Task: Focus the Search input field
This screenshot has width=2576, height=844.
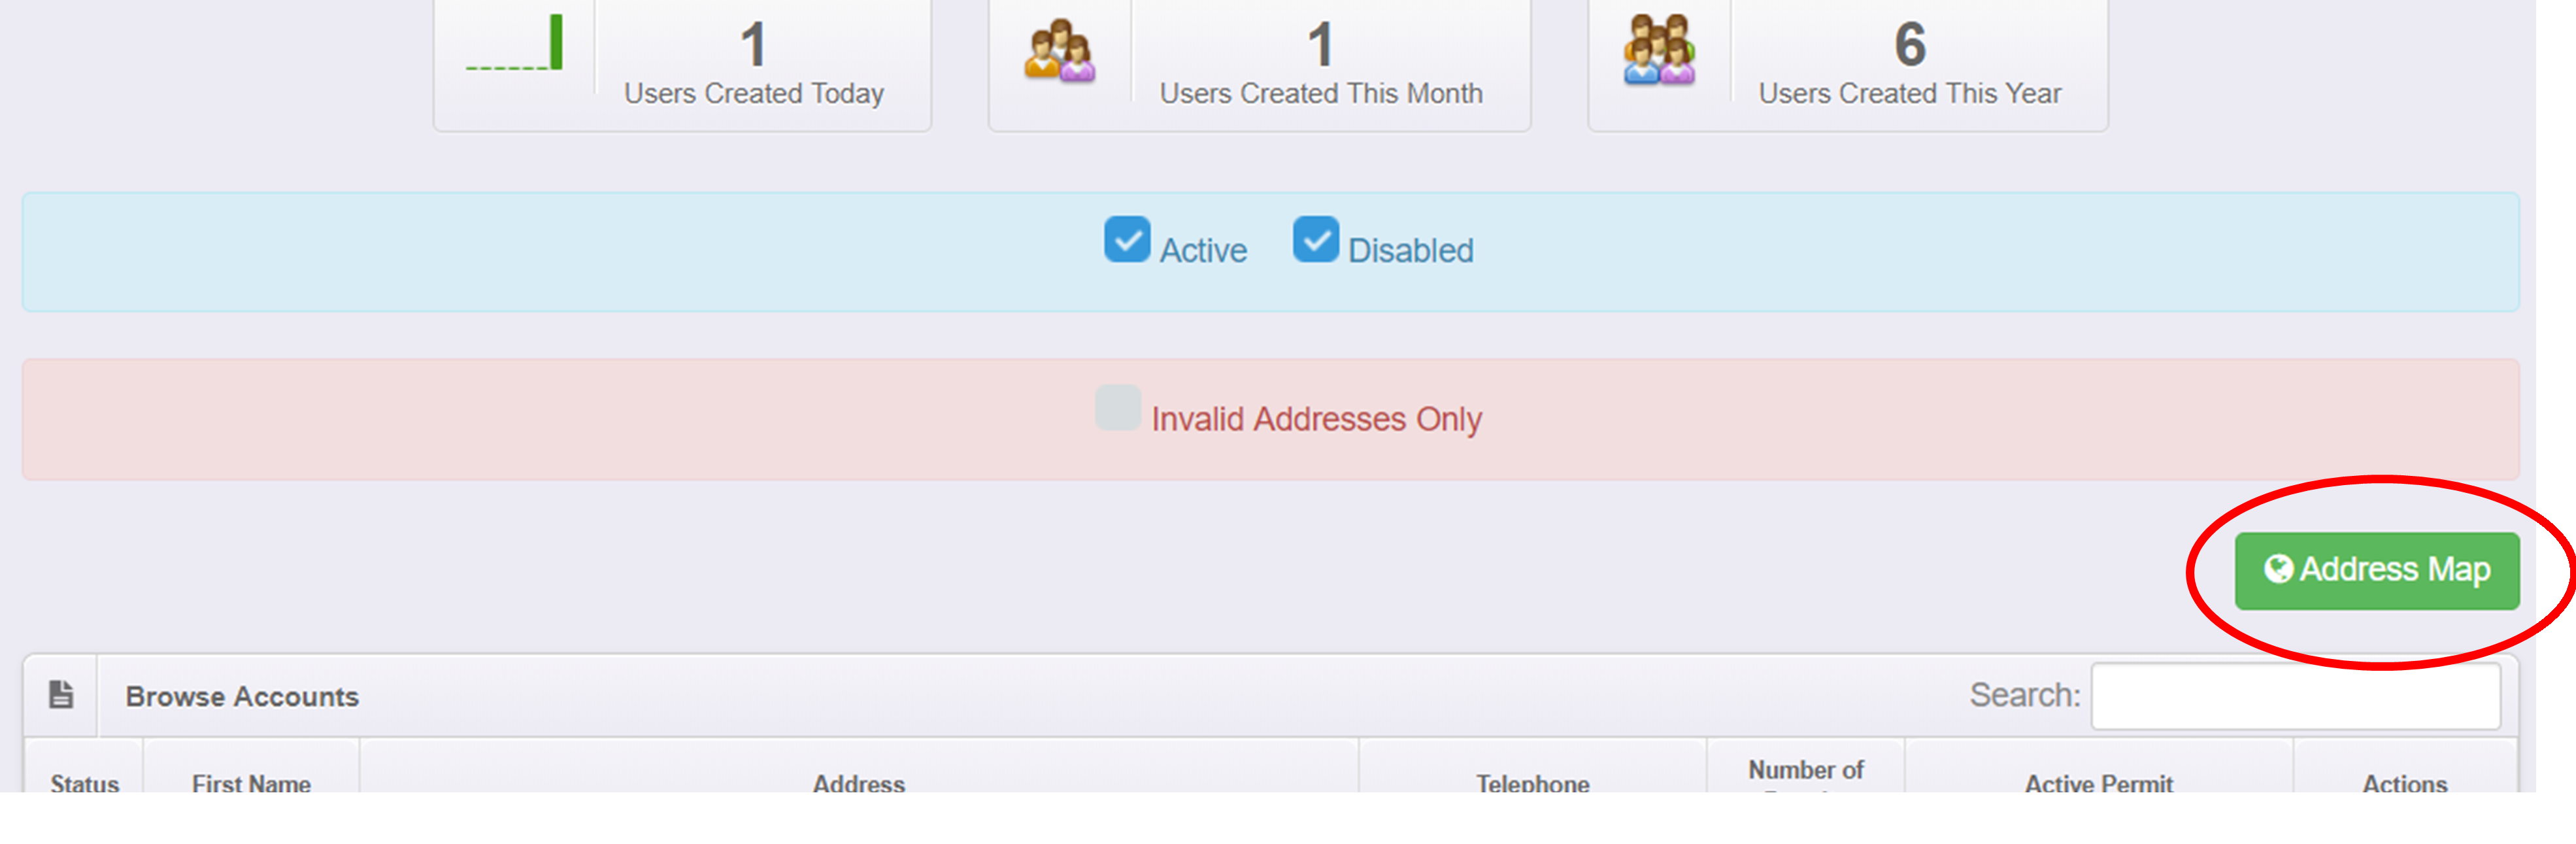Action: click(x=2295, y=696)
